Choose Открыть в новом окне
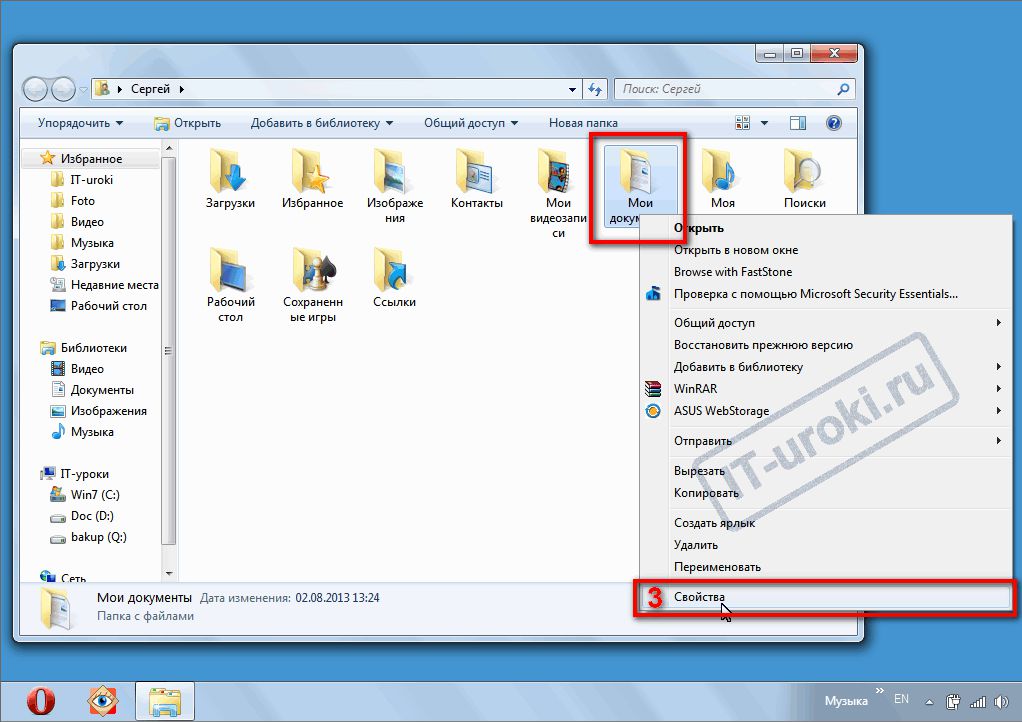 click(826, 250)
